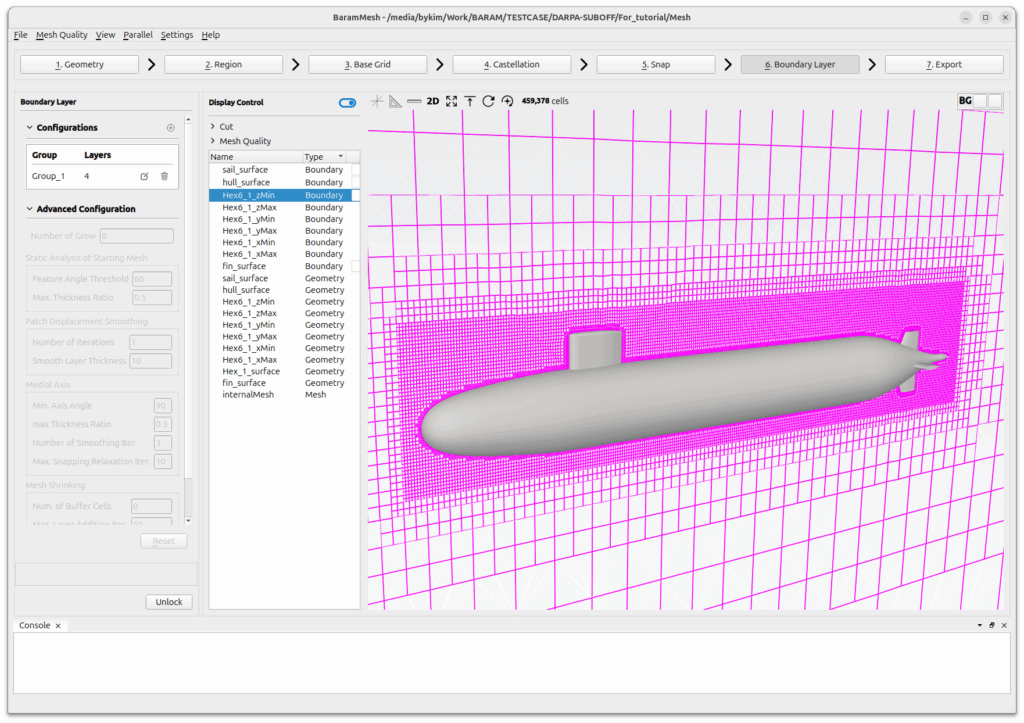Expand the Cut section
Viewport: 1024px width, 723px height.
(213, 126)
